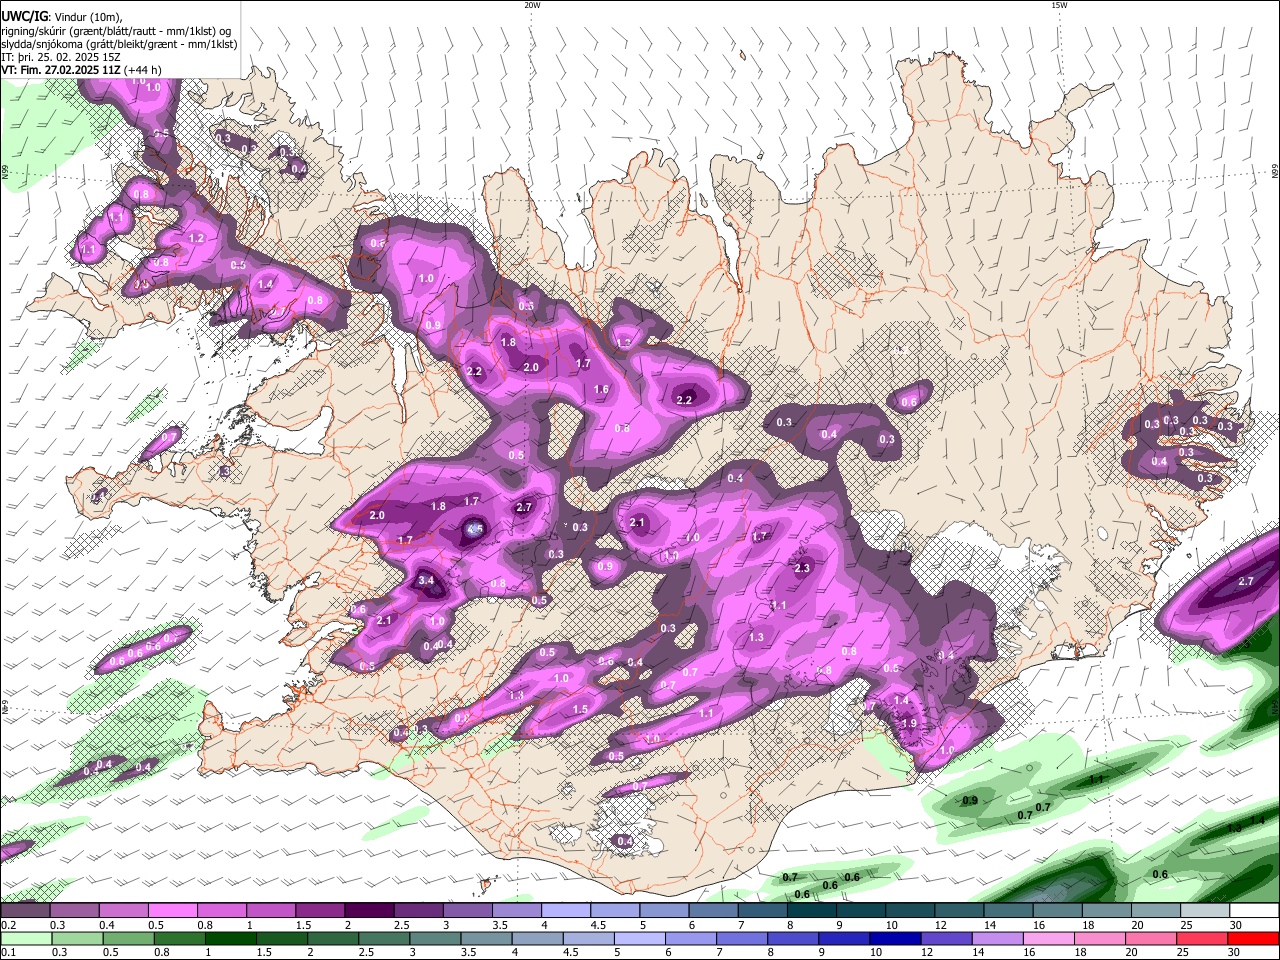
Task: Select the lilac rain swatch starting at 14
Action: 998,939
